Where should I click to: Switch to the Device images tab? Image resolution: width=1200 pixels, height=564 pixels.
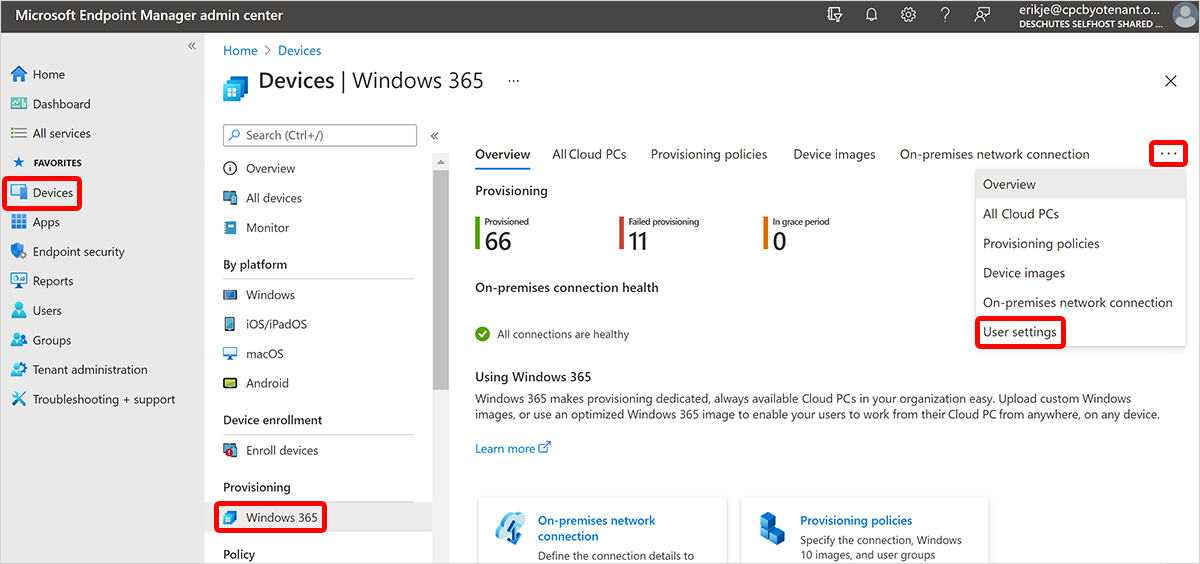834,154
